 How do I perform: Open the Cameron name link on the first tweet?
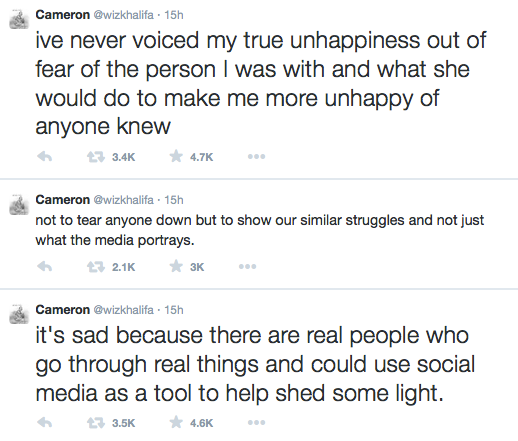coord(63,15)
